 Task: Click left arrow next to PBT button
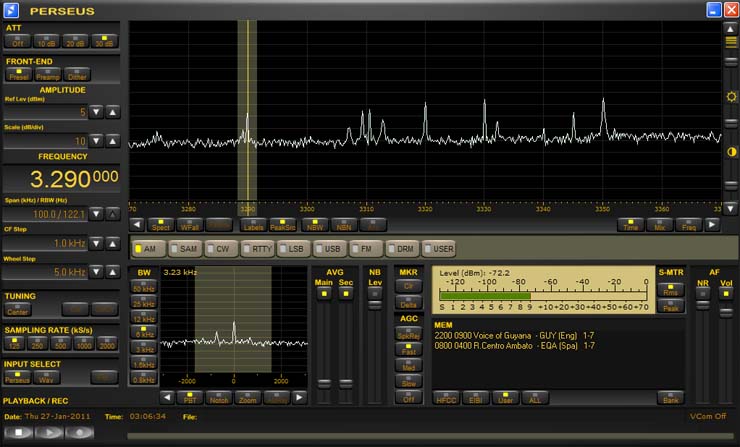(x=167, y=397)
